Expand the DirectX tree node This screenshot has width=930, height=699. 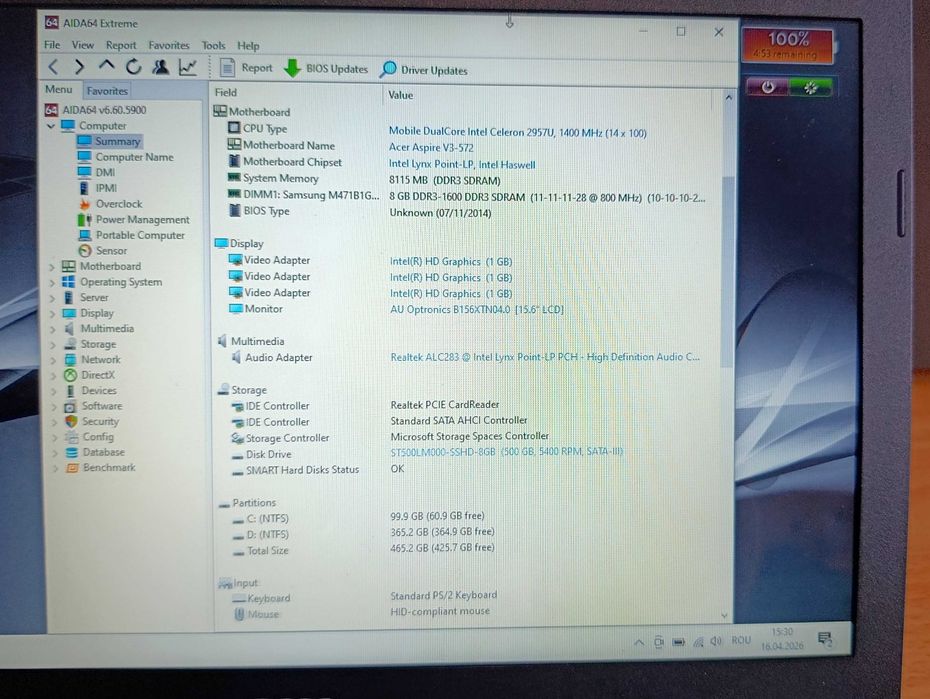click(x=53, y=375)
